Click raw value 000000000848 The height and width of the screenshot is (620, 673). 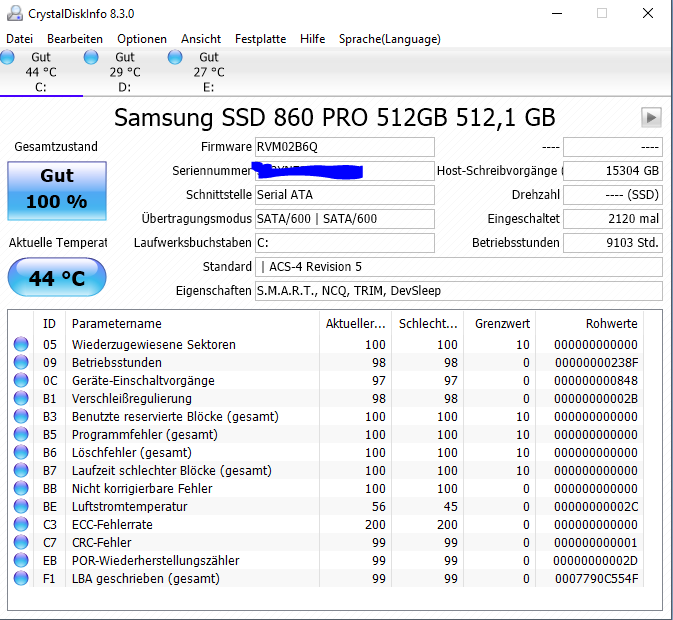(x=596, y=381)
